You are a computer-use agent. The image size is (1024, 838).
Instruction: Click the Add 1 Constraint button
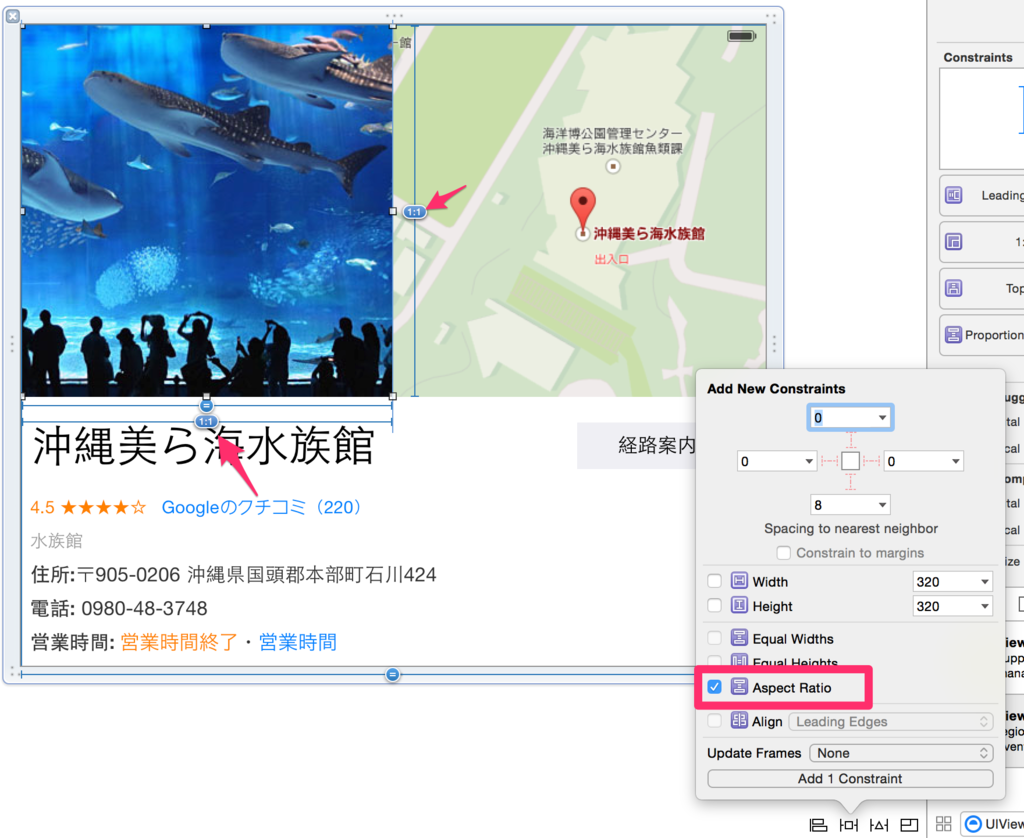(x=850, y=779)
